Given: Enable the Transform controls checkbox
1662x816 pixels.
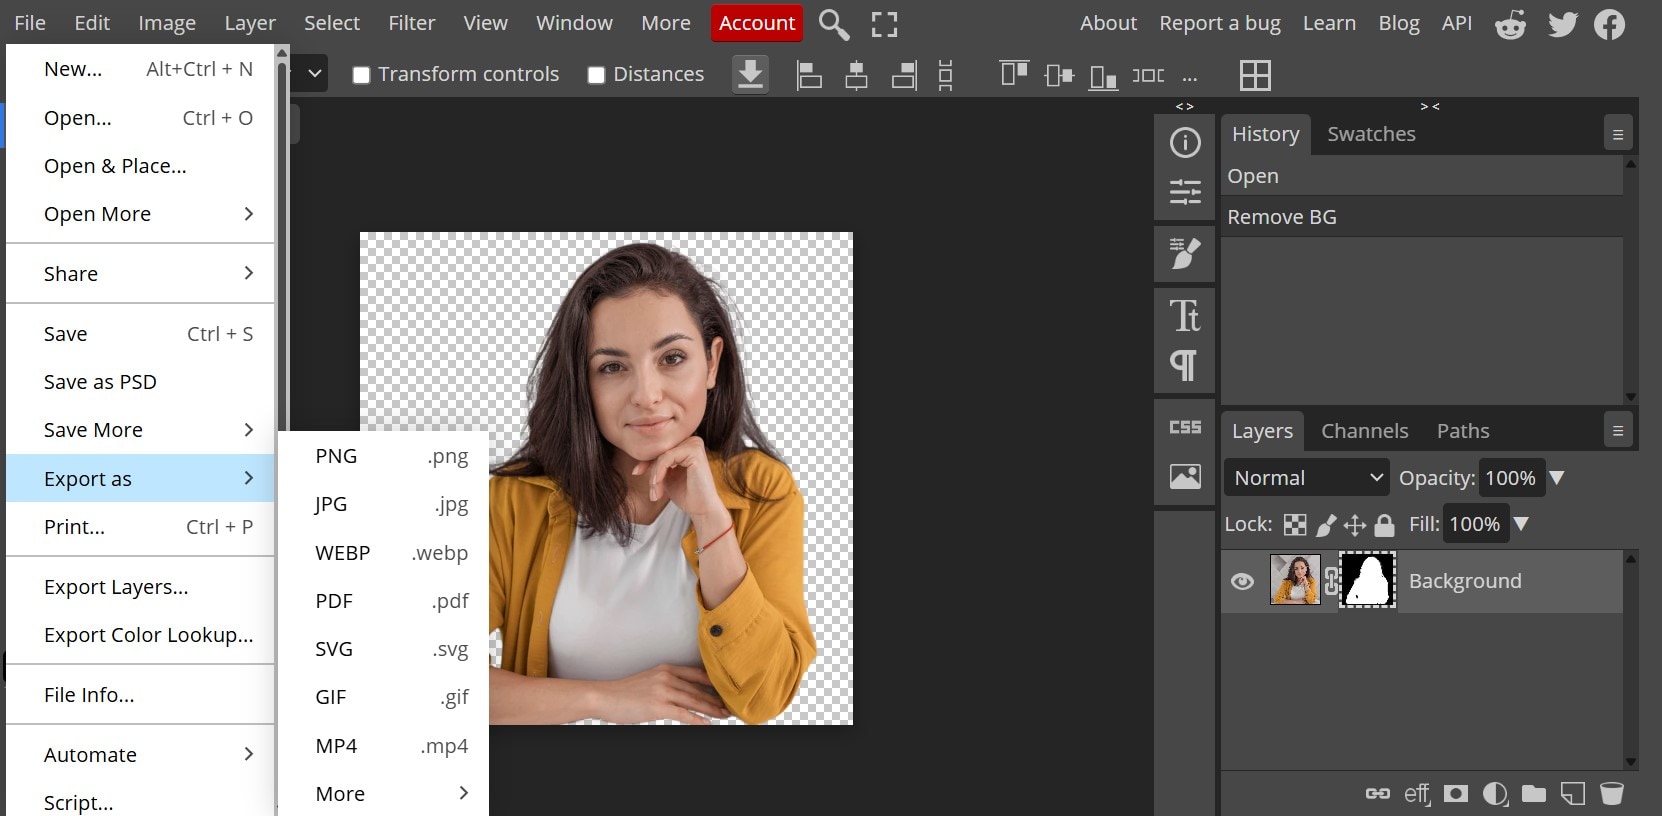Looking at the screenshot, I should click(x=362, y=75).
